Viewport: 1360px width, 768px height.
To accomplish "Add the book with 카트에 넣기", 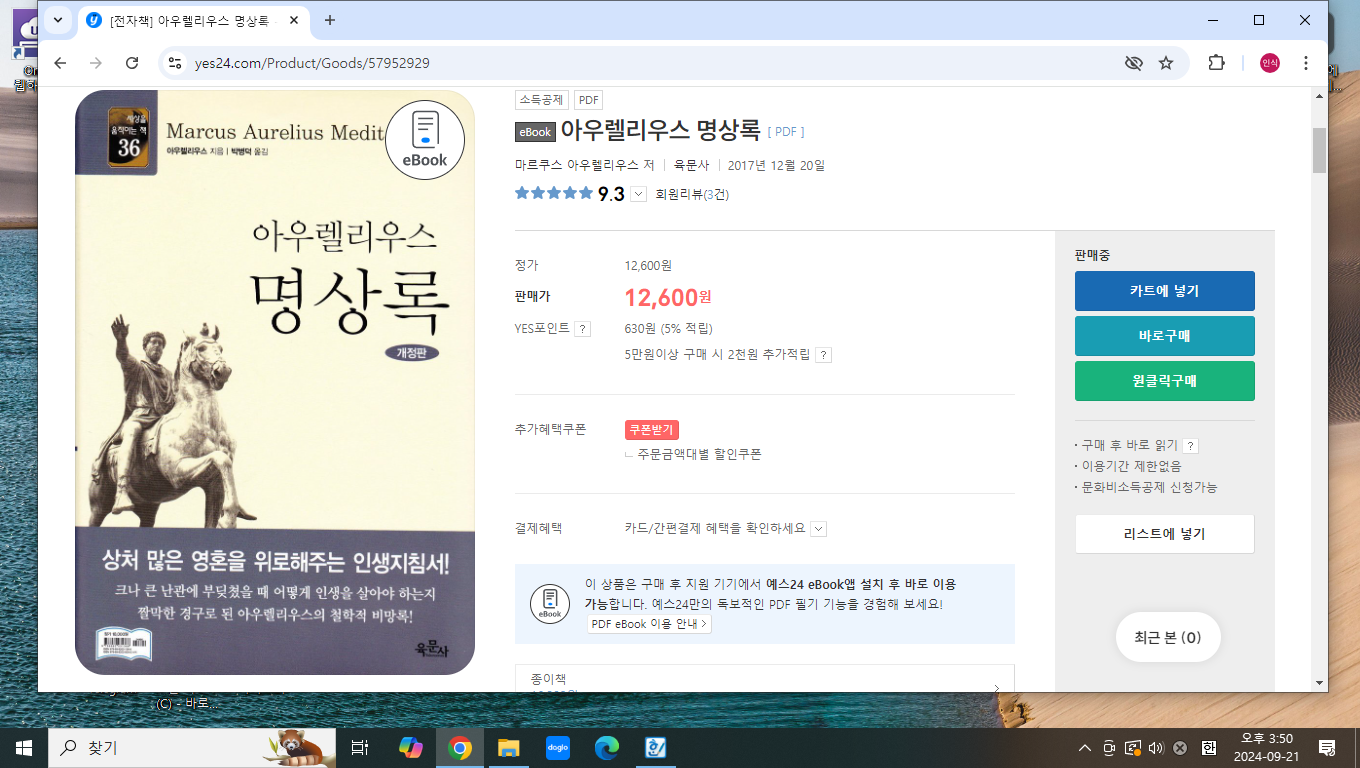I will click(1164, 291).
